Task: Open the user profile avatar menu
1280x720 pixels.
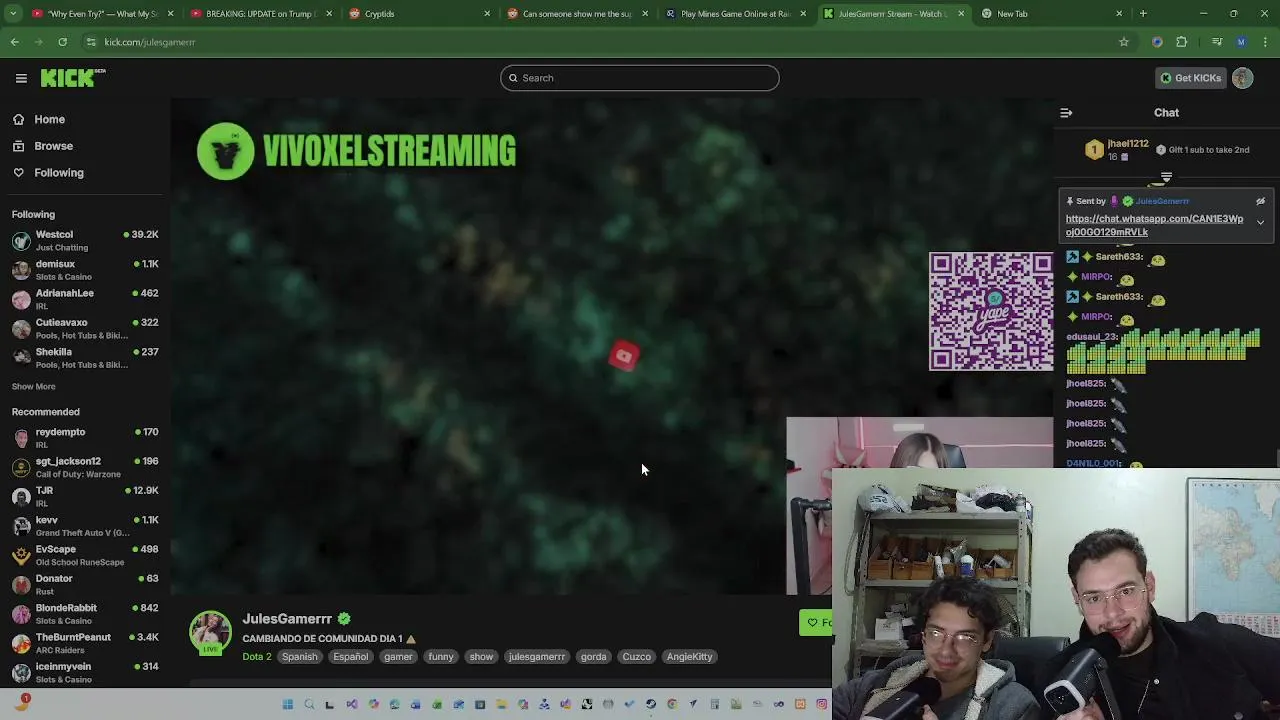Action: (x=1243, y=78)
